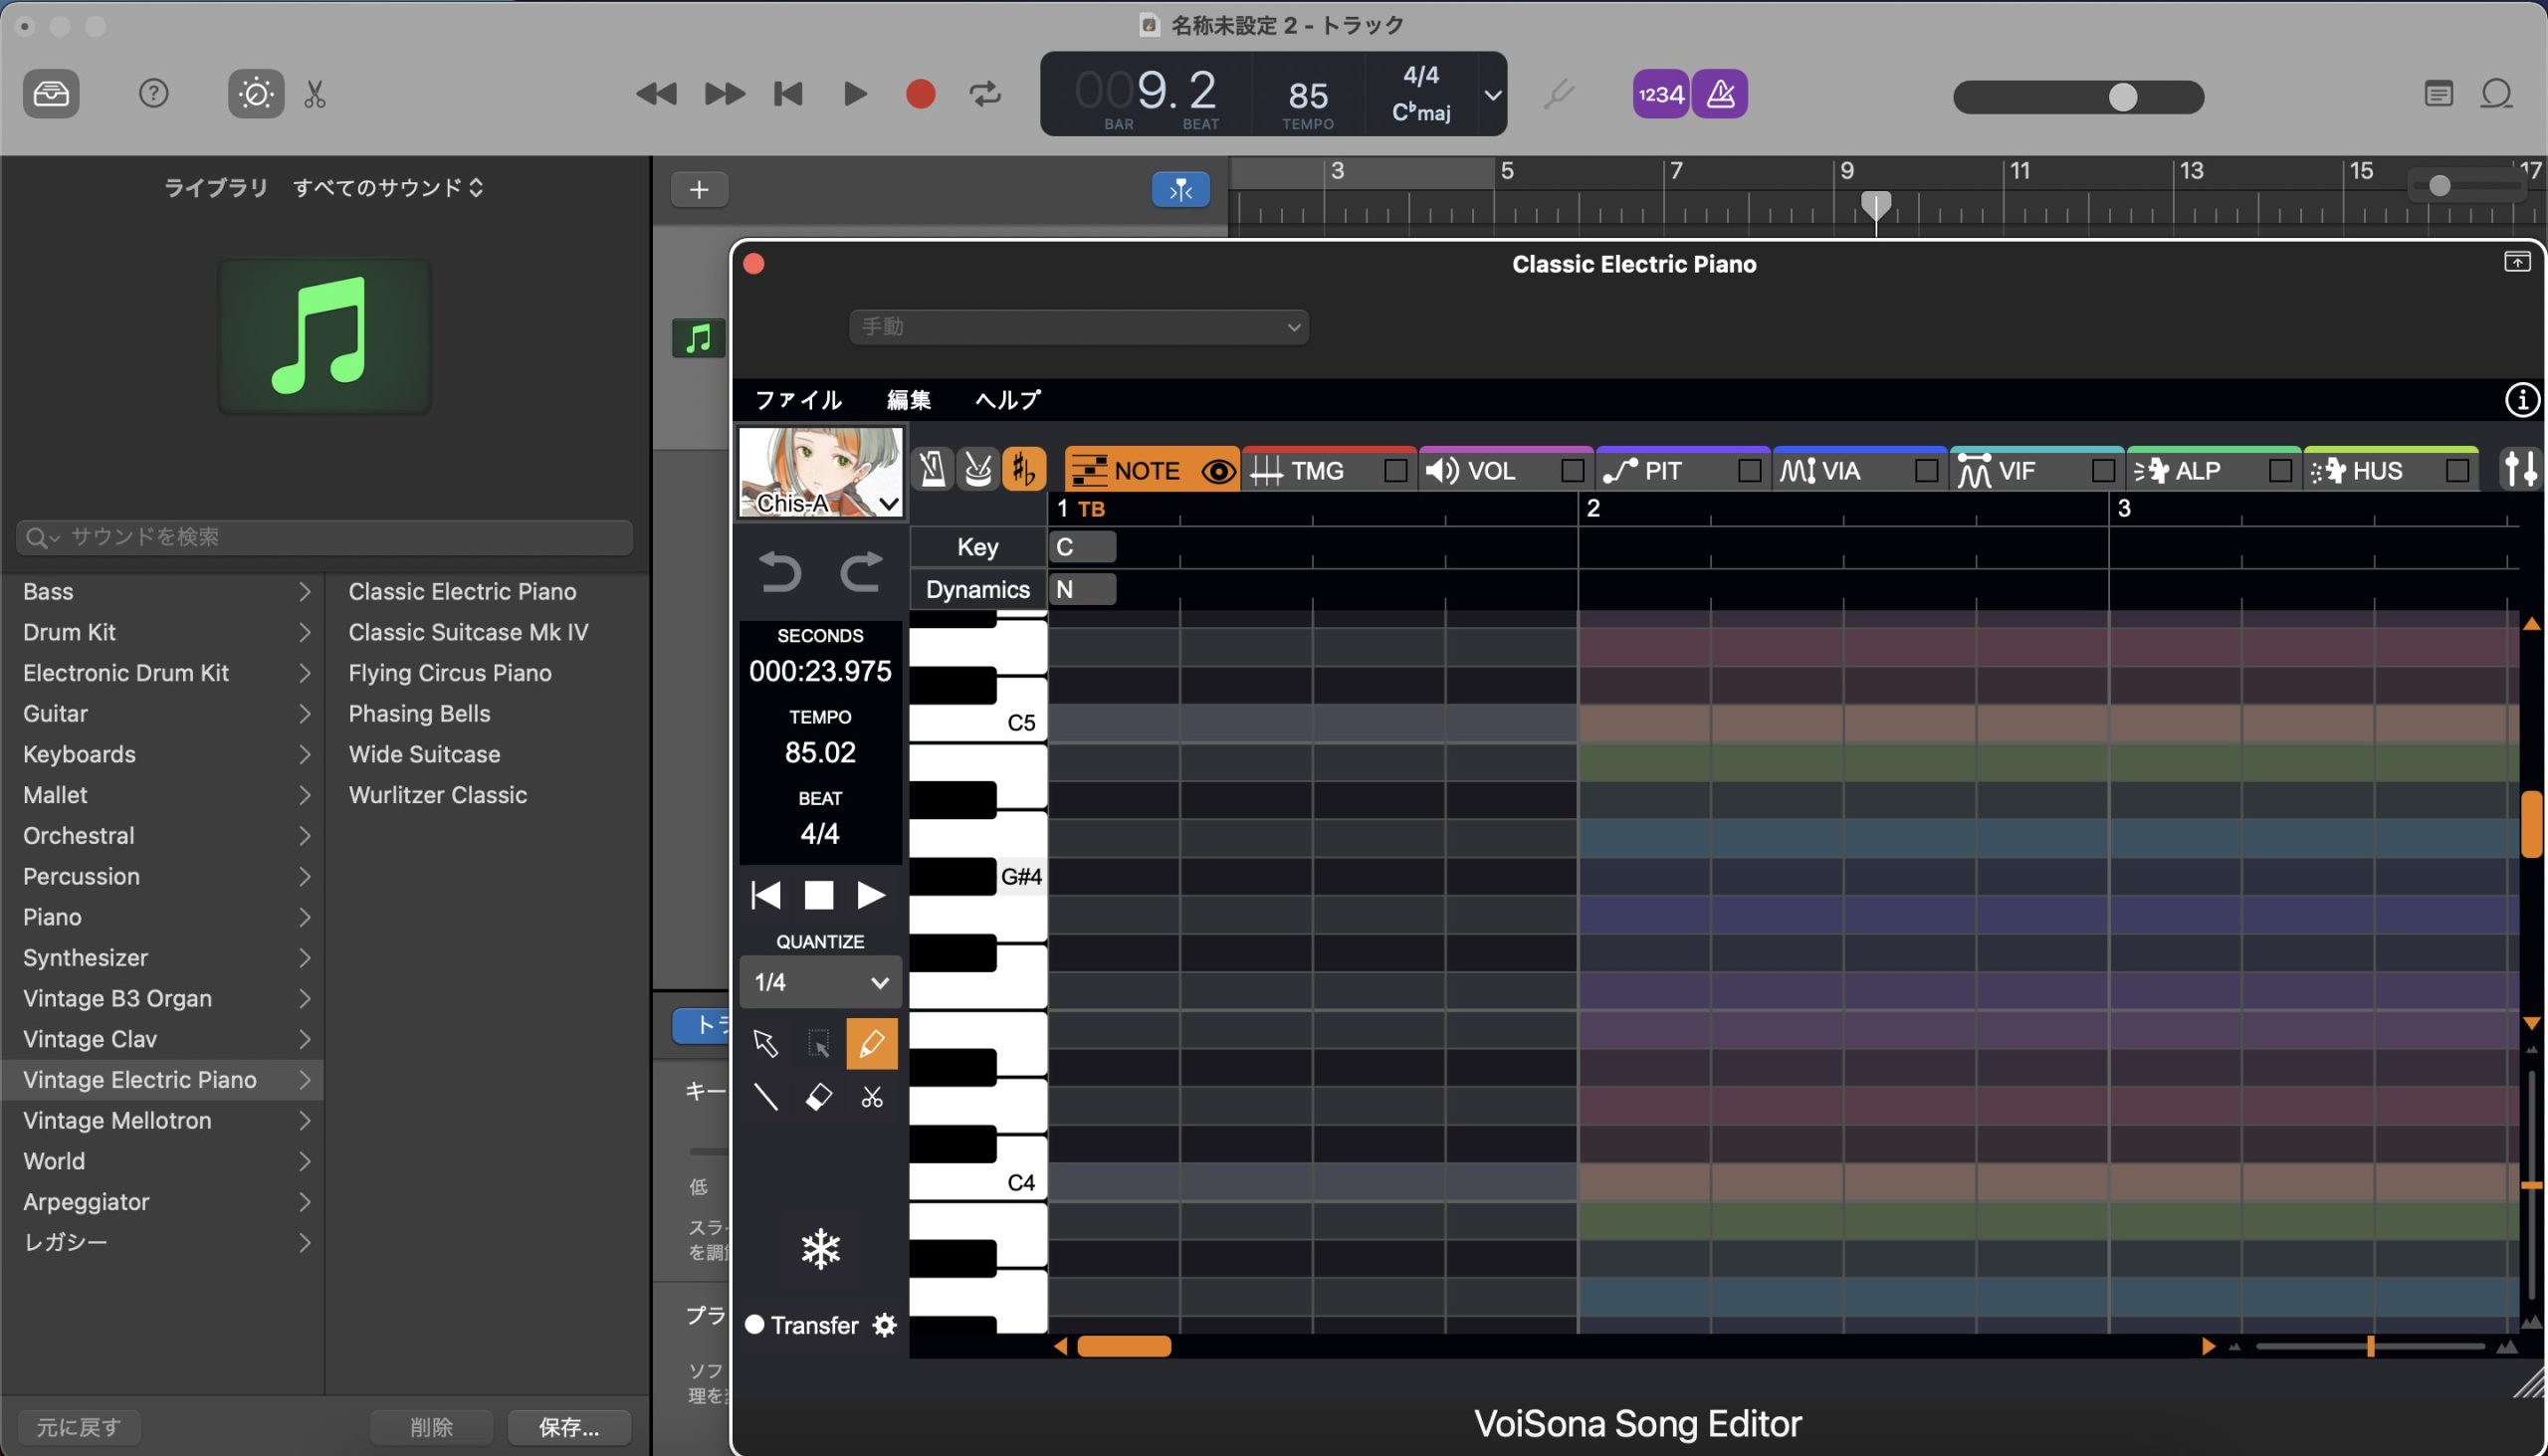The image size is (2548, 1456).
Task: Select the line drawing tool
Action: 766,1098
